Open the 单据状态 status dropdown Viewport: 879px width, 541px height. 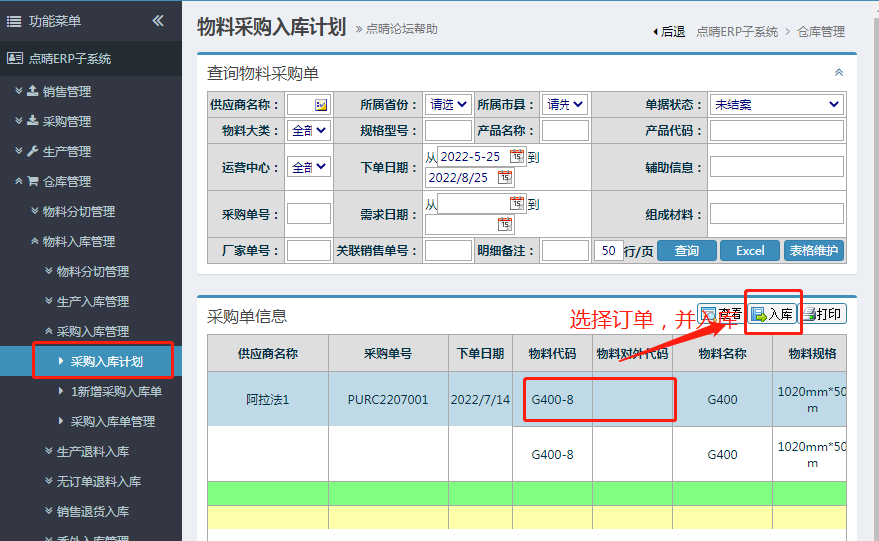[x=776, y=104]
